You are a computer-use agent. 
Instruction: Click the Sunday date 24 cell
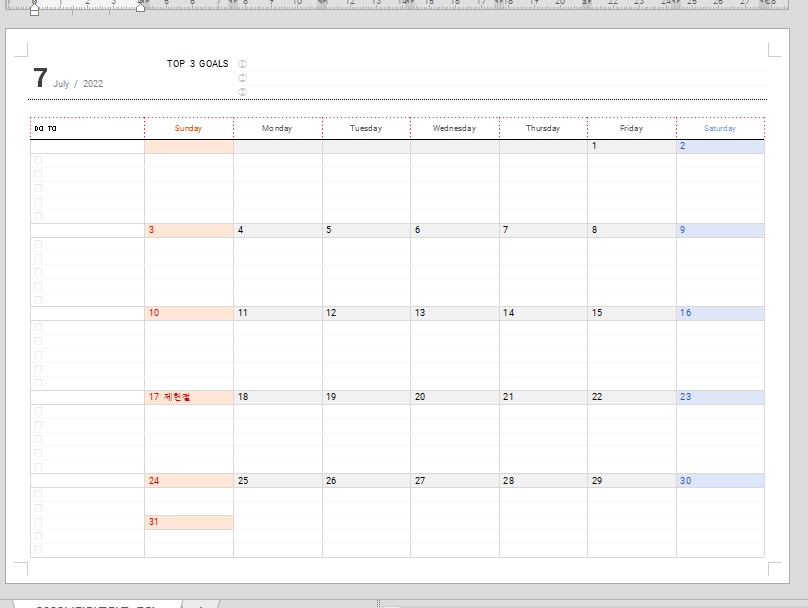pyautogui.click(x=189, y=481)
